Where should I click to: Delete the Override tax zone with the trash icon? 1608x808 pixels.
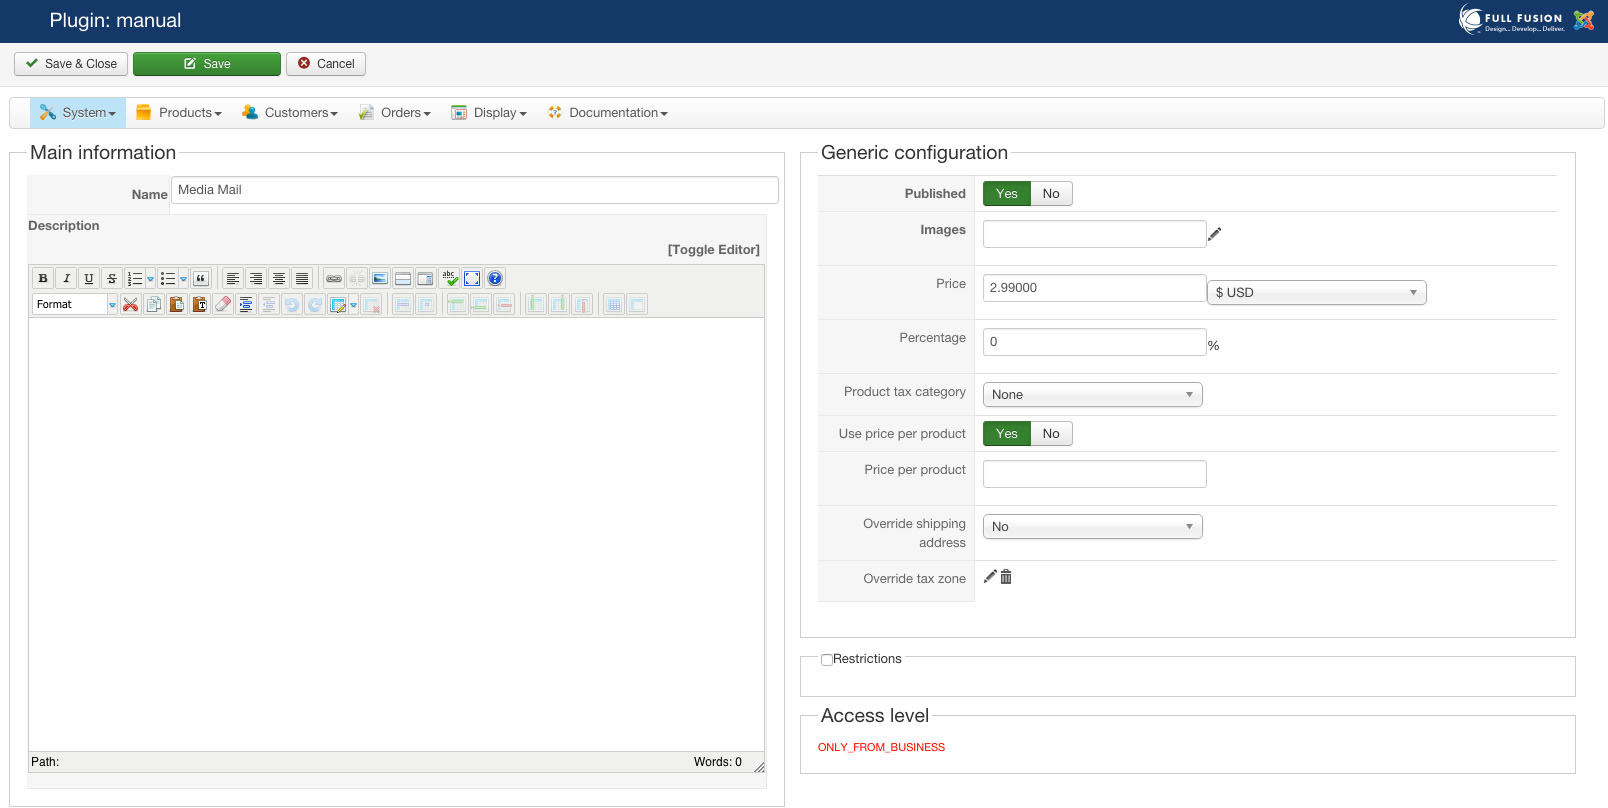(1006, 577)
